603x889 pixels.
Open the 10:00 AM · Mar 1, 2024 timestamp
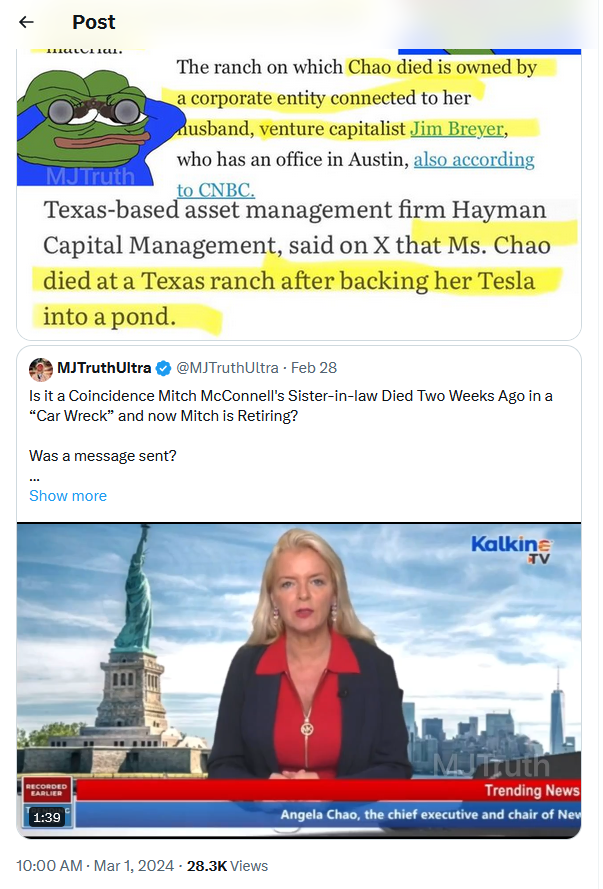[x=95, y=866]
